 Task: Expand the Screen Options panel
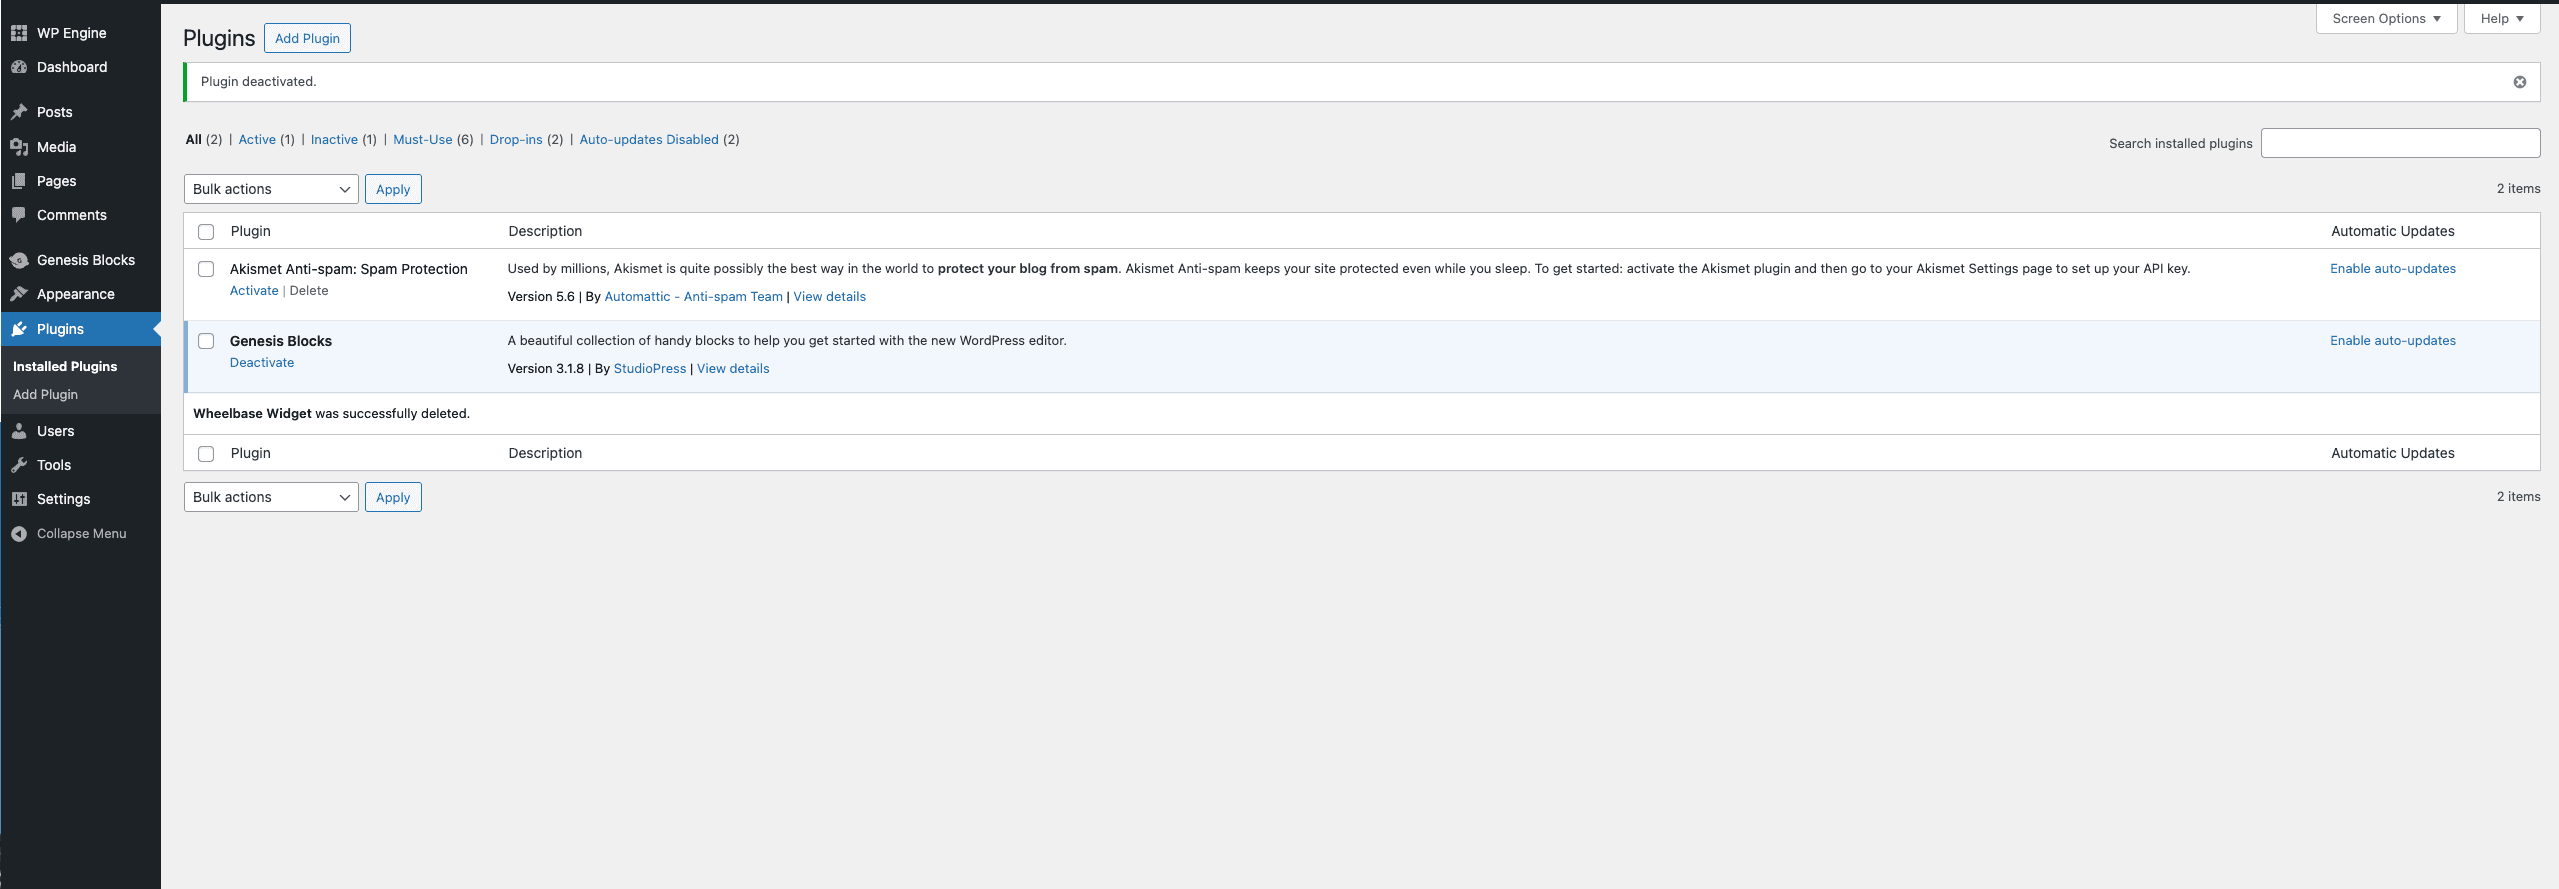[2386, 19]
